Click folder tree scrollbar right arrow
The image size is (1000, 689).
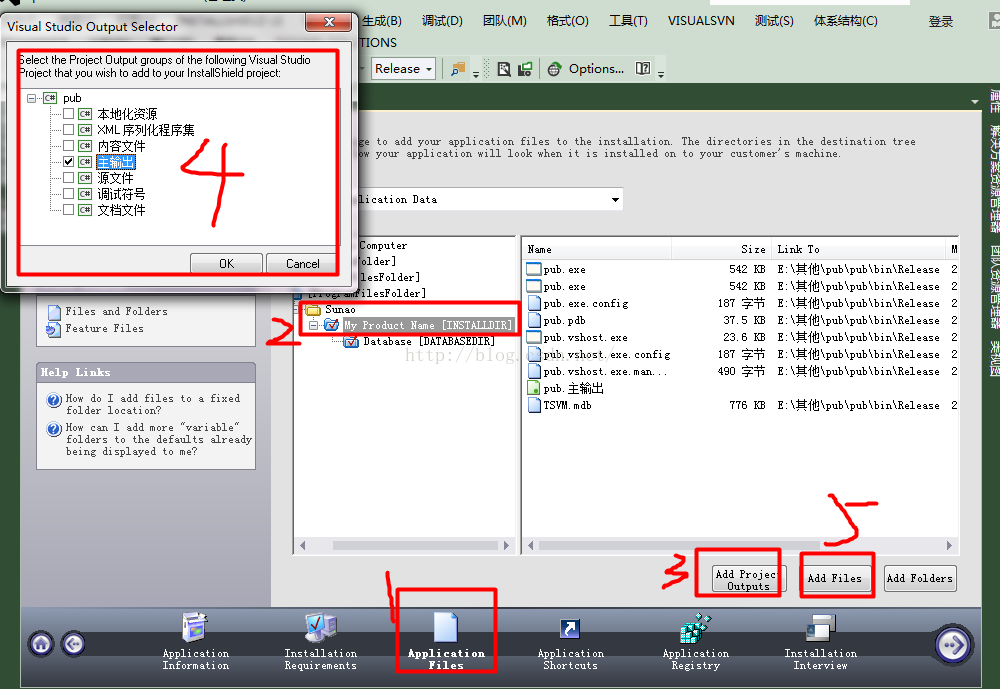tap(506, 545)
